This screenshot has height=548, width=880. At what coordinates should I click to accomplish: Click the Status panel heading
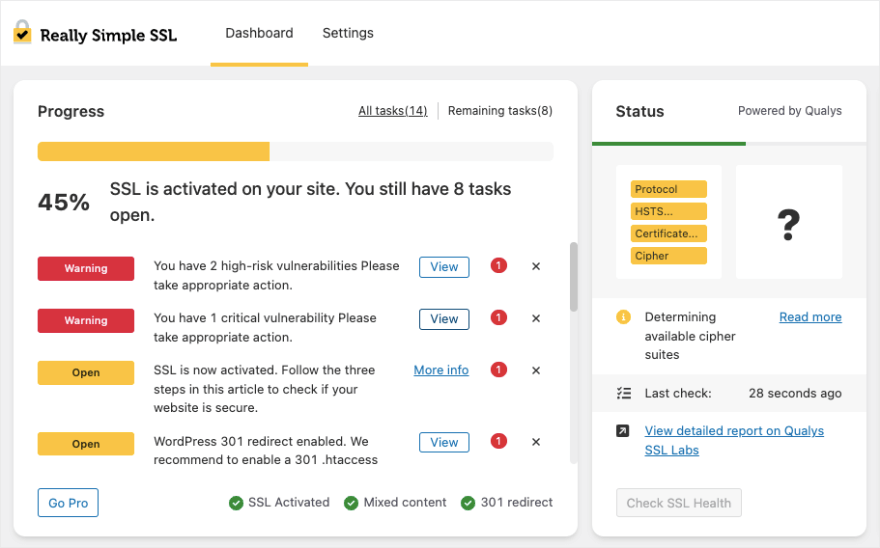click(640, 111)
